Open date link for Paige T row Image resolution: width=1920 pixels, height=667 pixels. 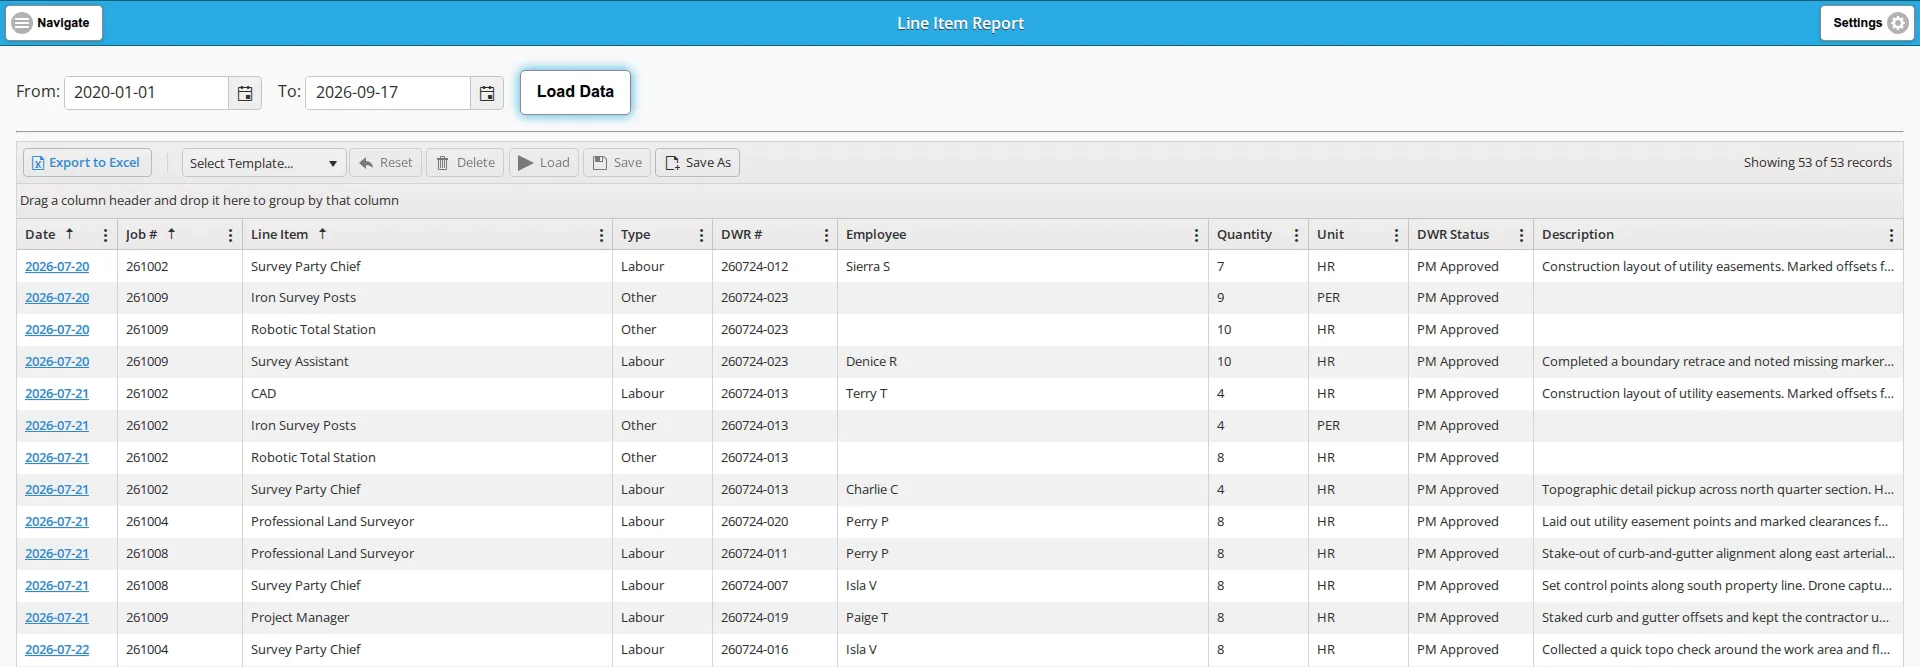[57, 618]
